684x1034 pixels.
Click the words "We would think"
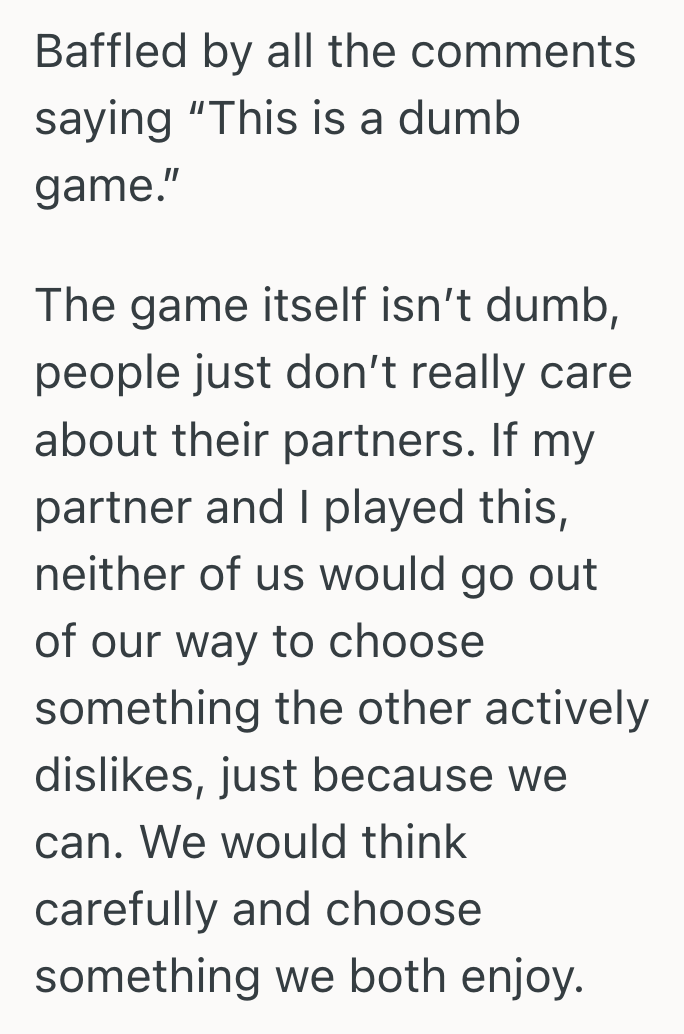tap(304, 843)
